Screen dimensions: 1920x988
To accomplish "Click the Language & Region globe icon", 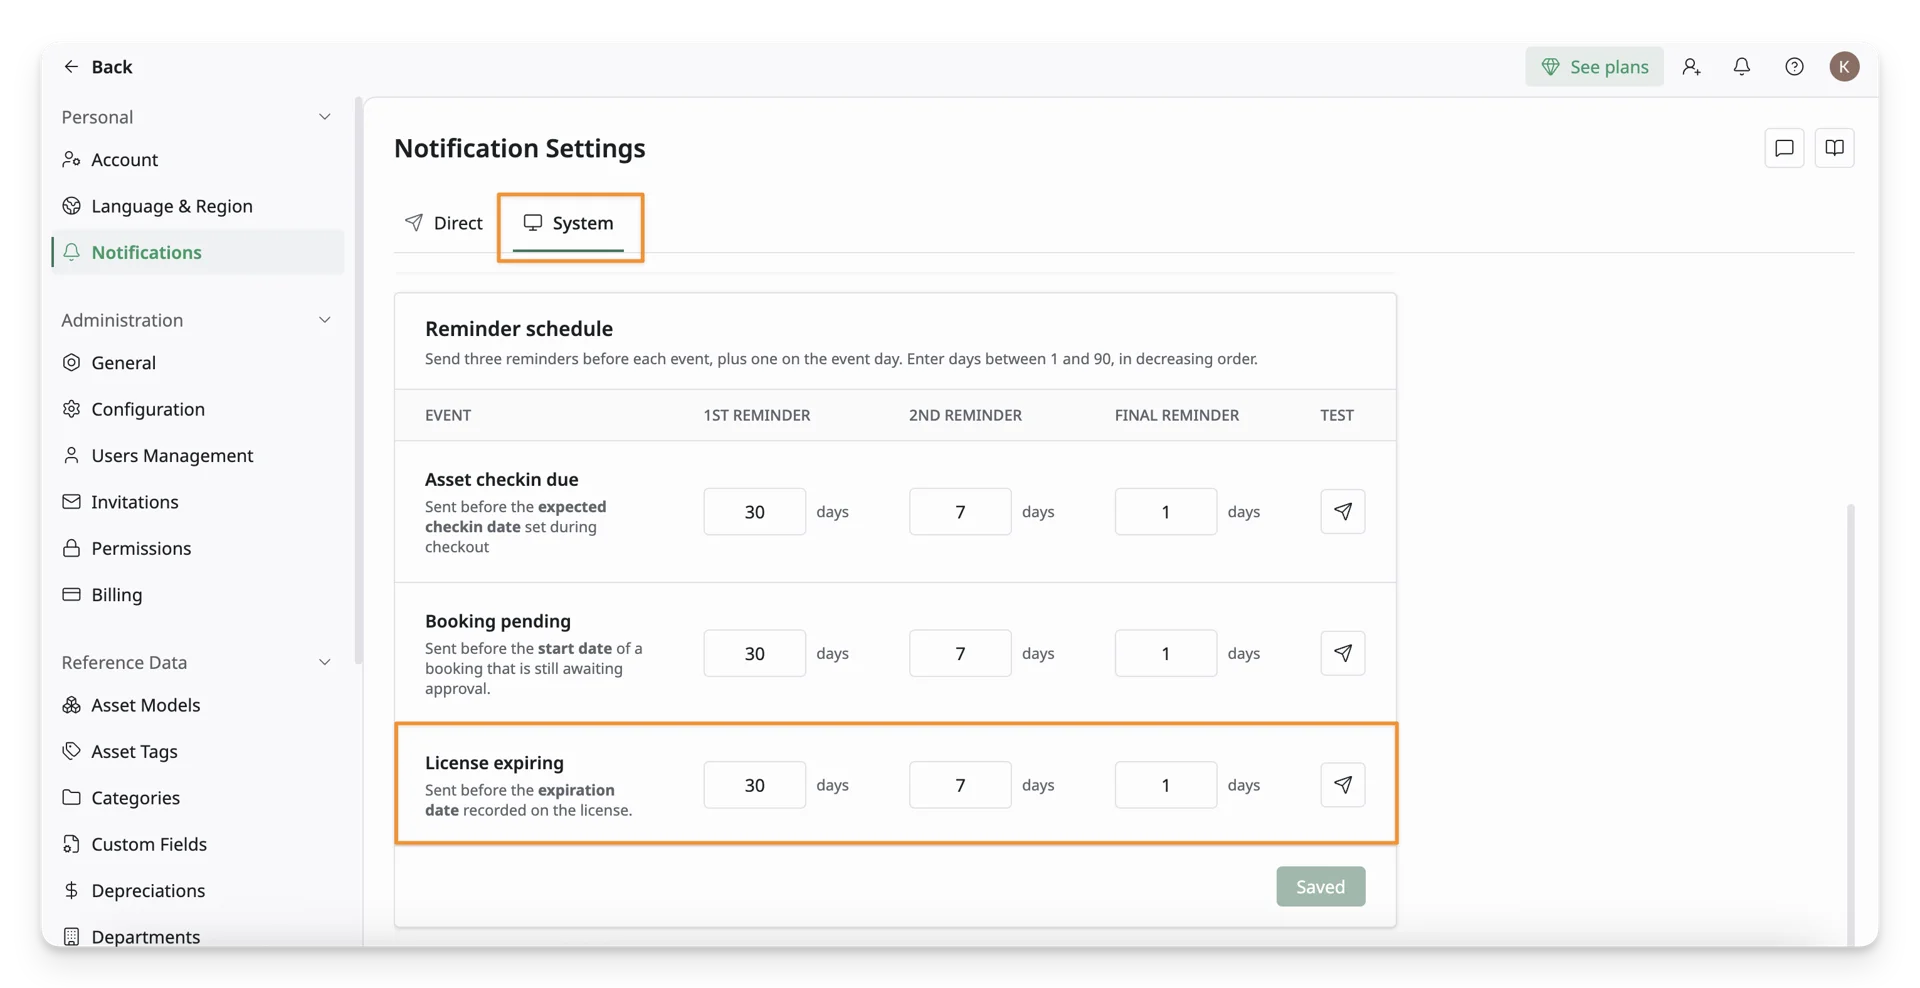I will click(x=71, y=206).
